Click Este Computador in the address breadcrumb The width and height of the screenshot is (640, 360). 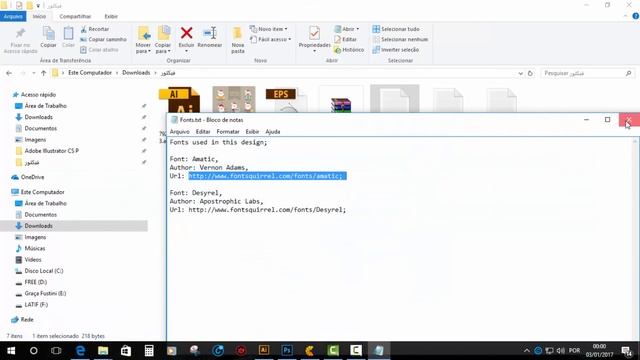point(90,73)
